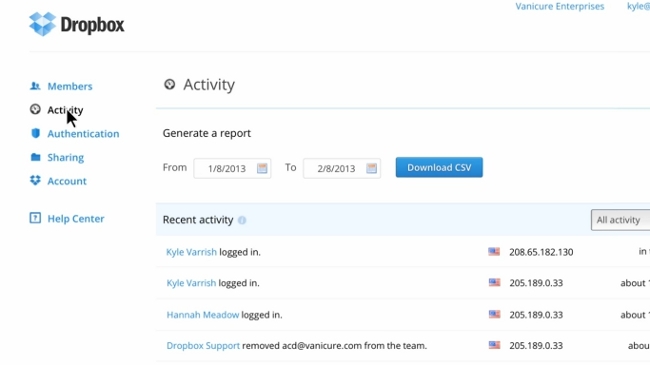Click the Account Dropbox icon
The width and height of the screenshot is (650, 365).
pyautogui.click(x=35, y=180)
